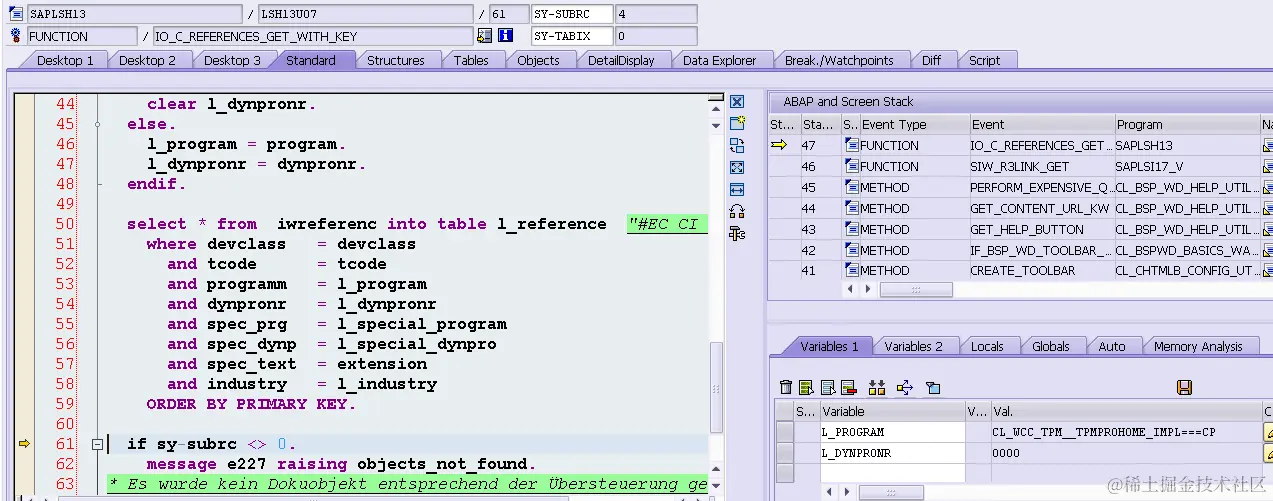Image resolution: width=1273 pixels, height=501 pixels.
Task: Click the headset services icon in vertical toolbar
Action: click(737, 211)
